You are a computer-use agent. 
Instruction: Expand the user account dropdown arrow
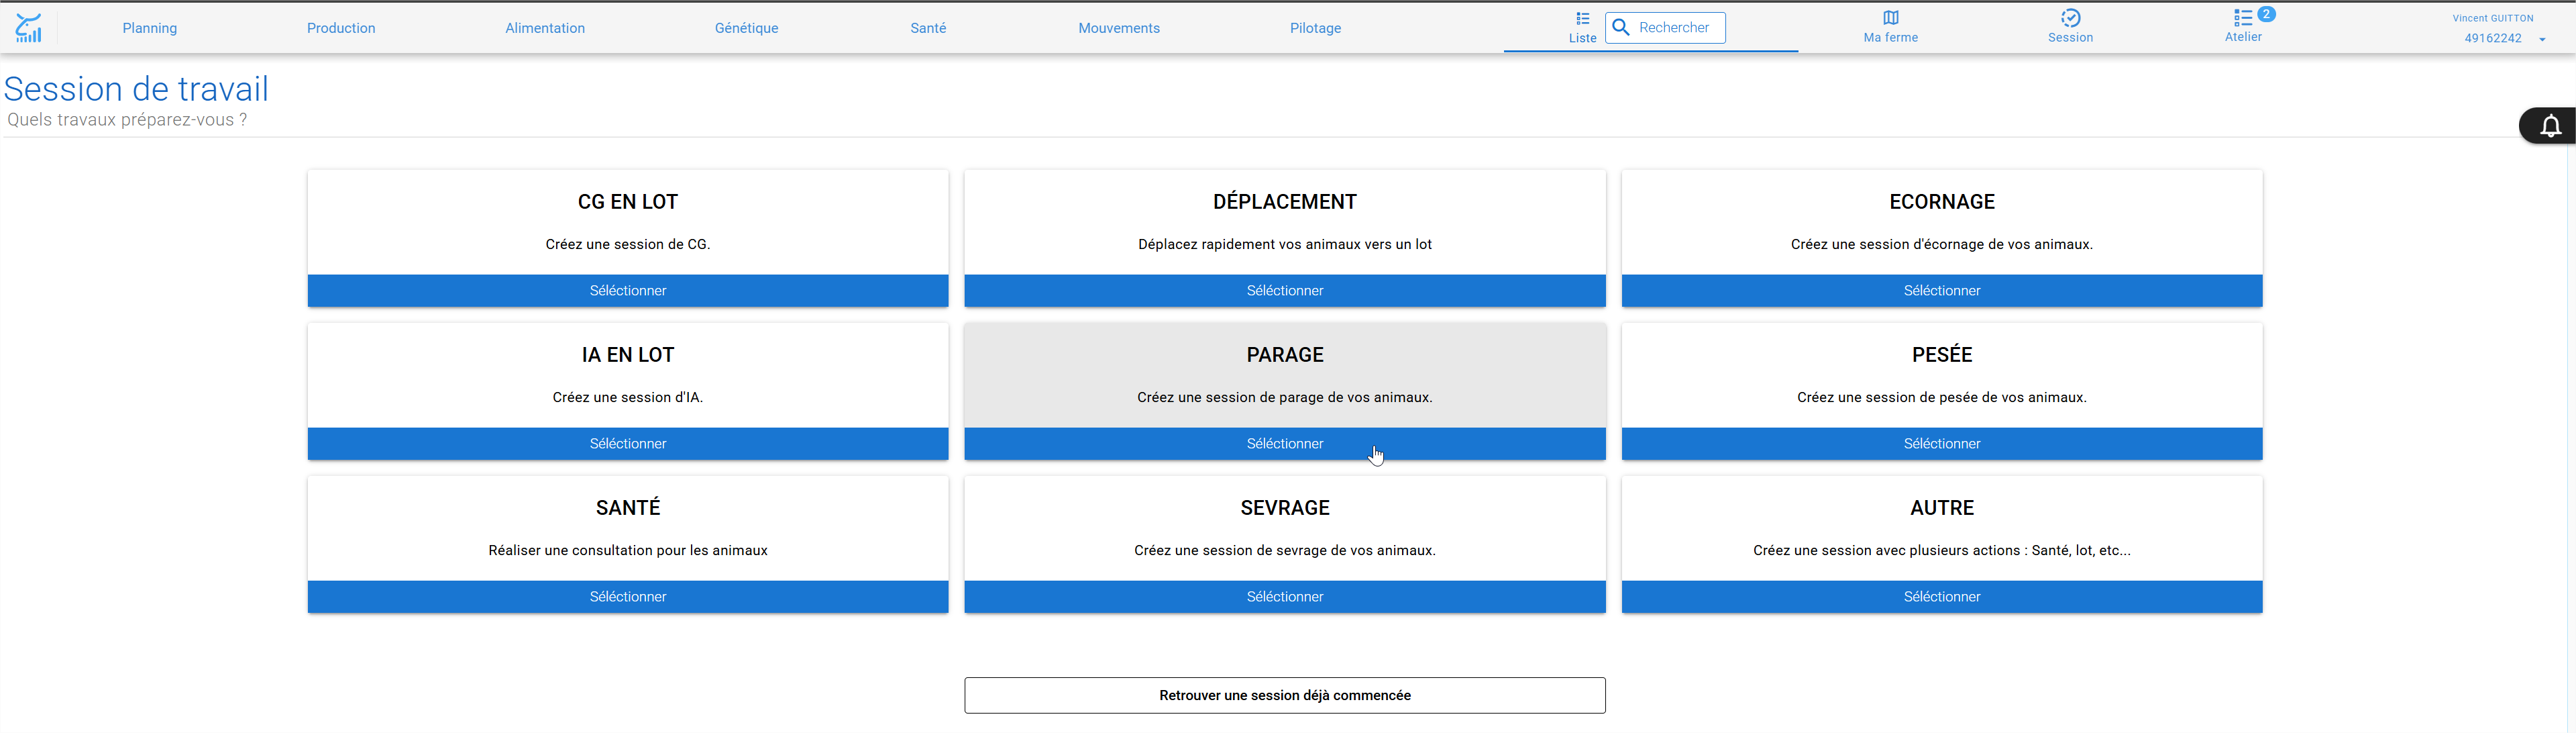point(2542,39)
